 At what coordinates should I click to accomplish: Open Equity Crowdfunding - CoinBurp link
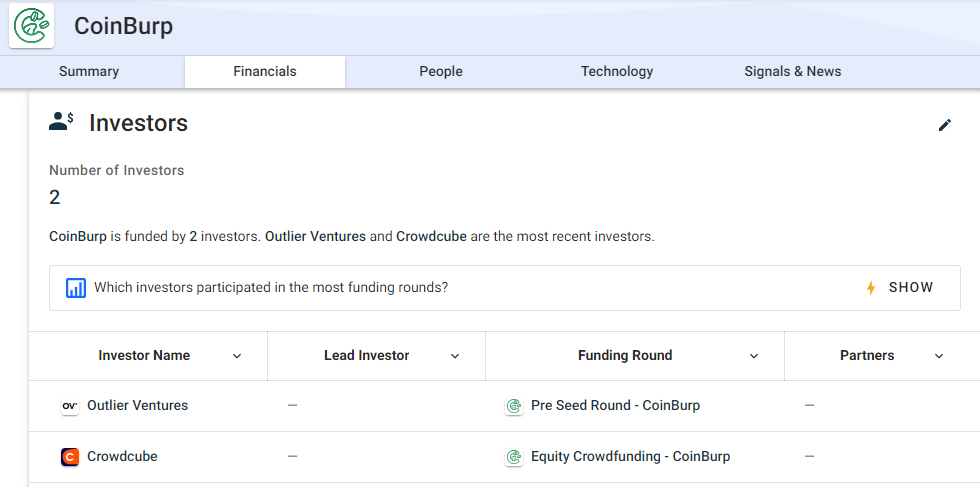click(x=631, y=457)
